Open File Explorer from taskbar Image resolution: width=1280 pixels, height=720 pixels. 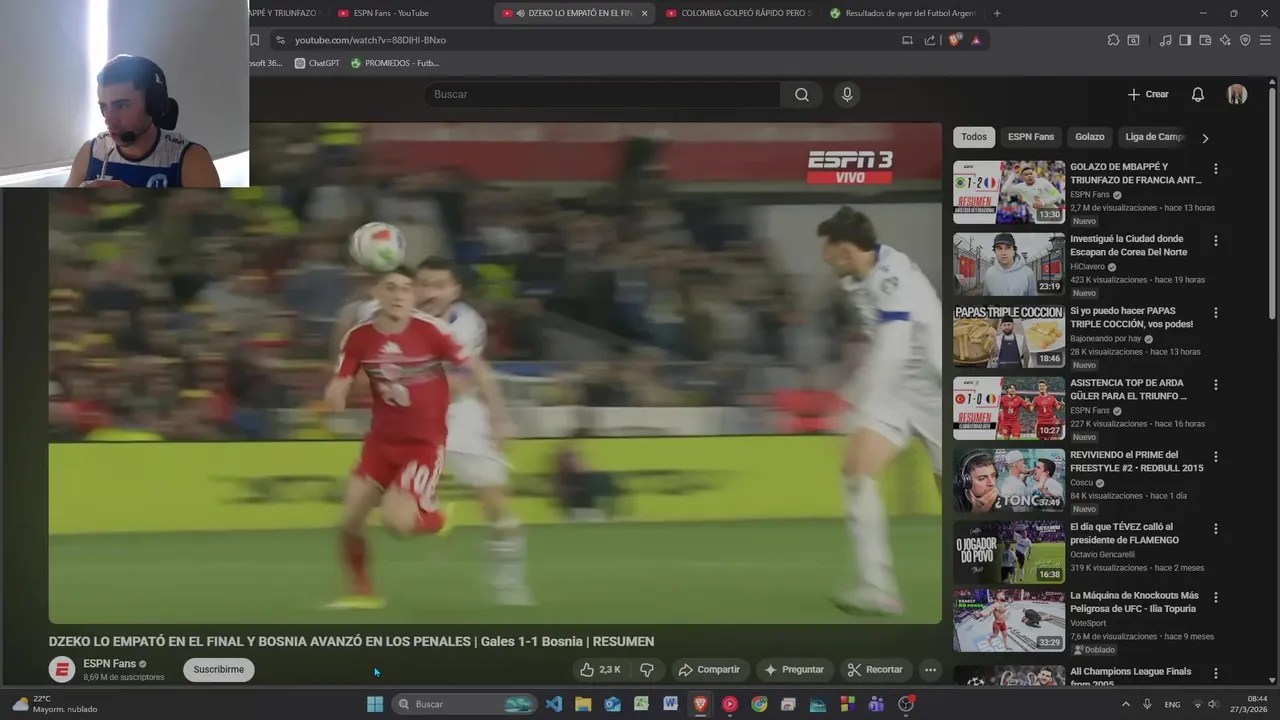[583, 704]
